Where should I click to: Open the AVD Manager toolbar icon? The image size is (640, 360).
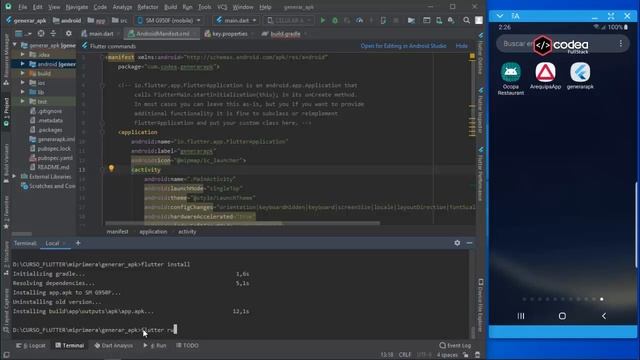(x=439, y=20)
